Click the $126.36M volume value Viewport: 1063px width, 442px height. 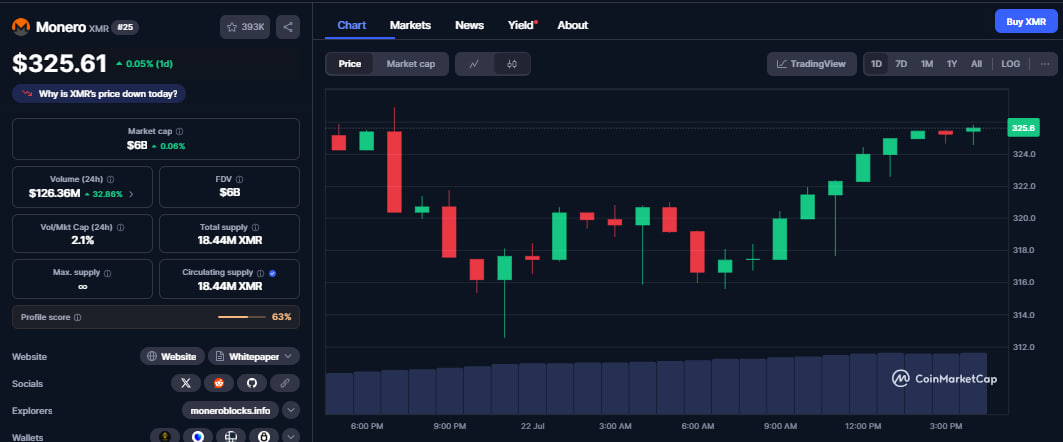point(54,194)
